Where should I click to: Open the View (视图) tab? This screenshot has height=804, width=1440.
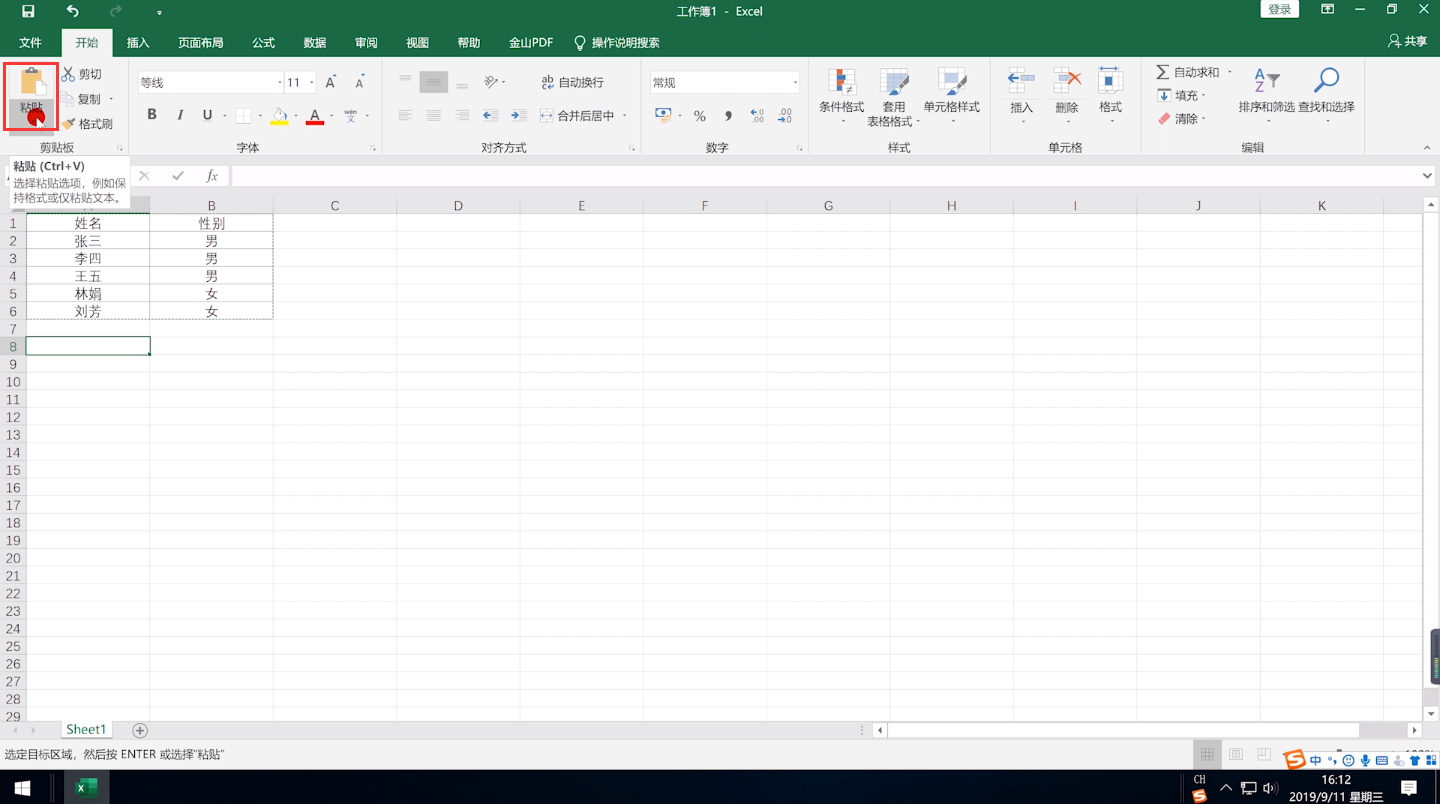417,43
